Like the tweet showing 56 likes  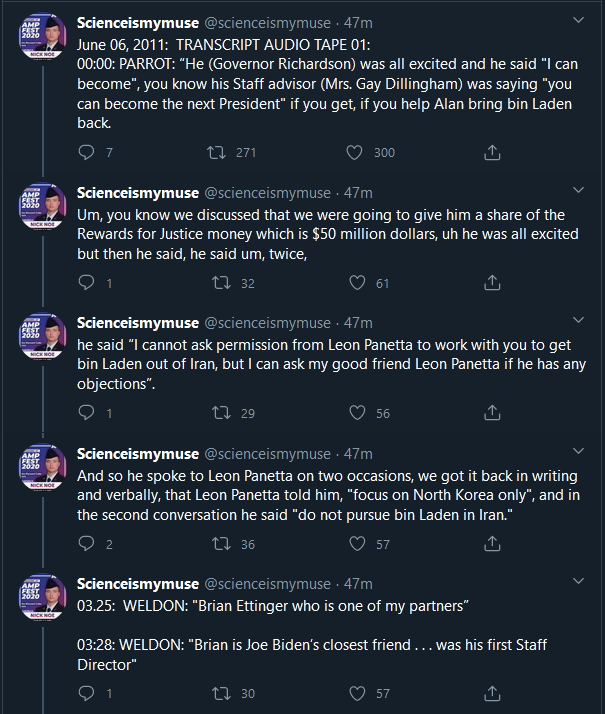(357, 413)
